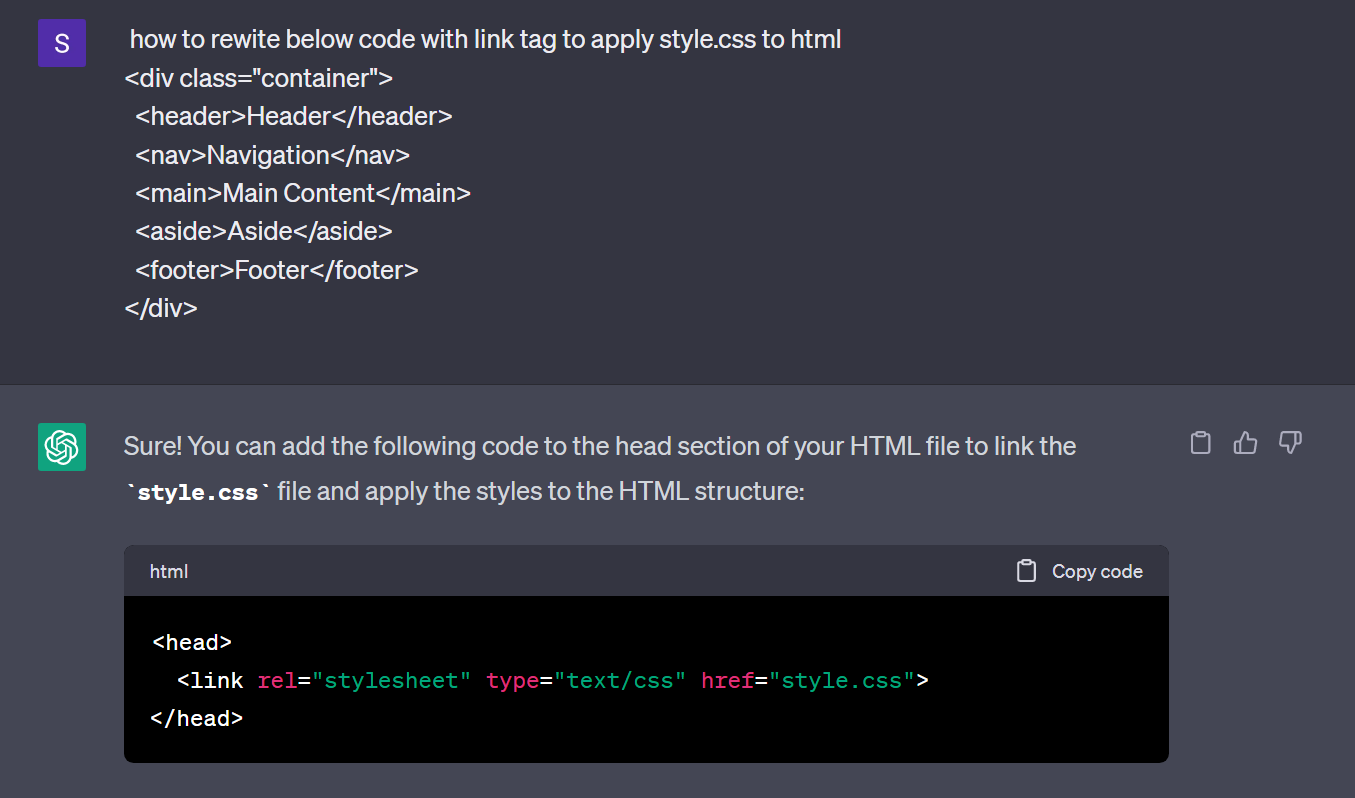Image resolution: width=1355 pixels, height=798 pixels.
Task: Click the opening head tag in the code
Action: [192, 642]
